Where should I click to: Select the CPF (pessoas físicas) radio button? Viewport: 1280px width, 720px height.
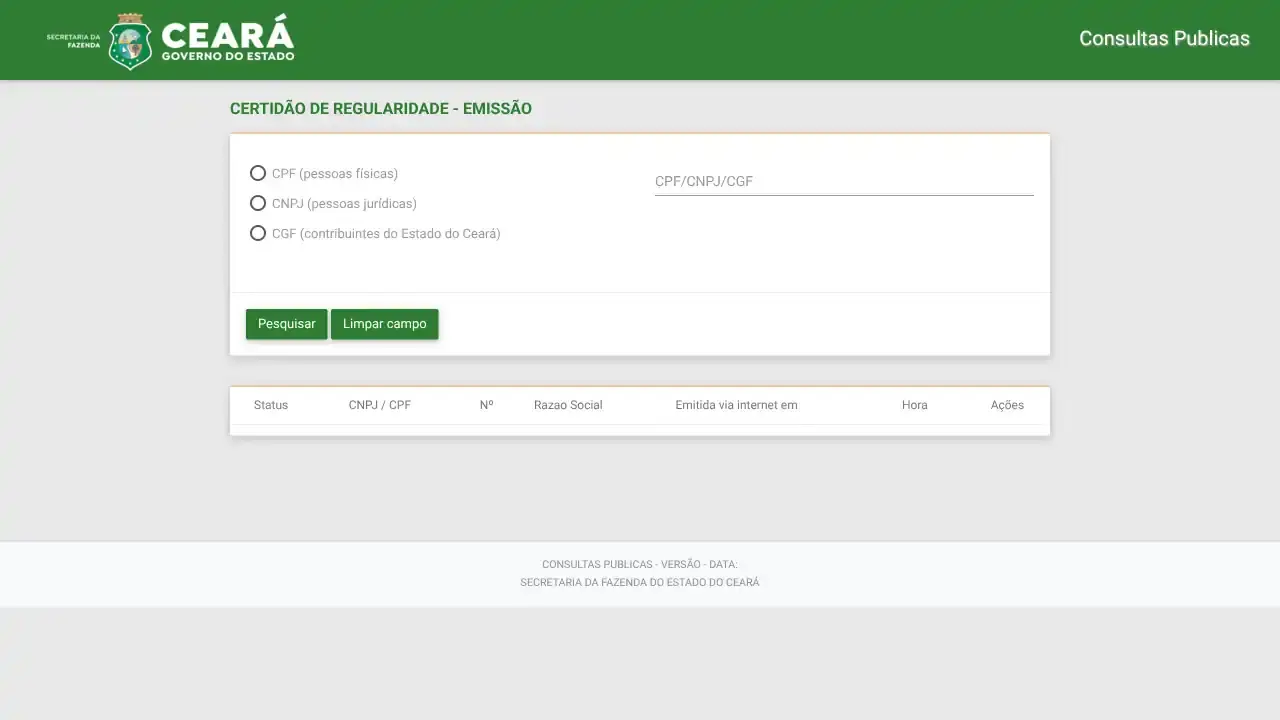258,173
